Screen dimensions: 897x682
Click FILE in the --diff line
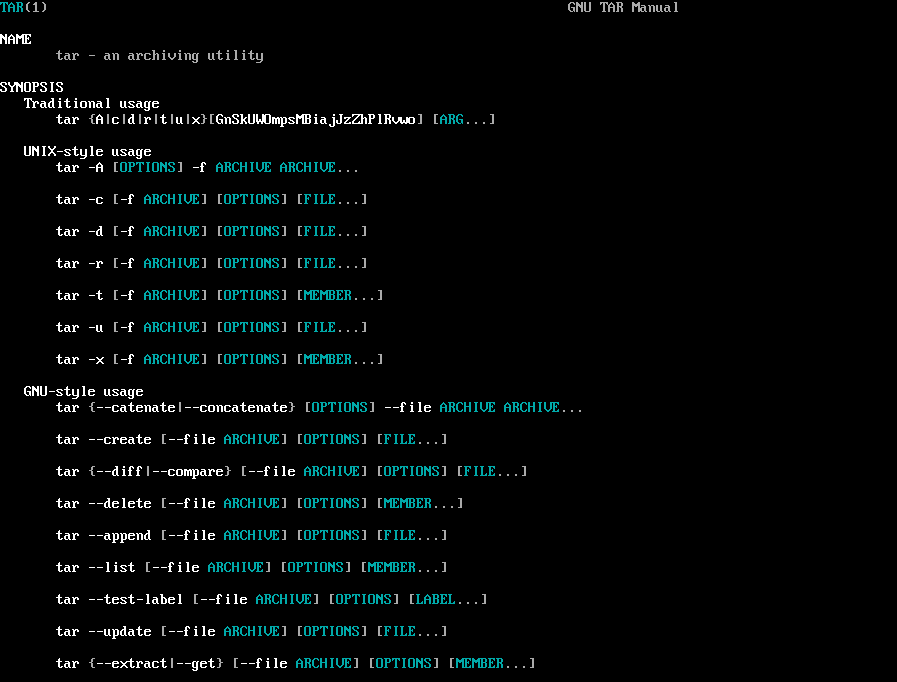(x=480, y=472)
